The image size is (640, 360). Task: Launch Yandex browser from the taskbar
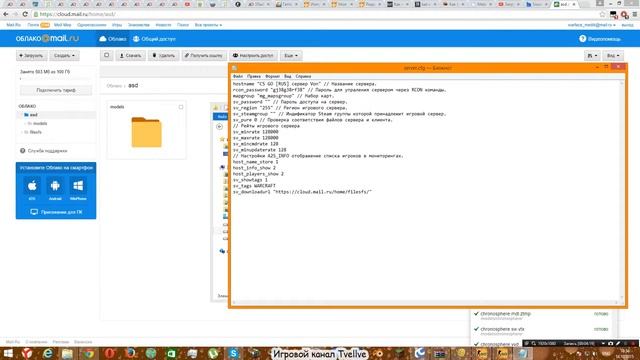coord(27,353)
